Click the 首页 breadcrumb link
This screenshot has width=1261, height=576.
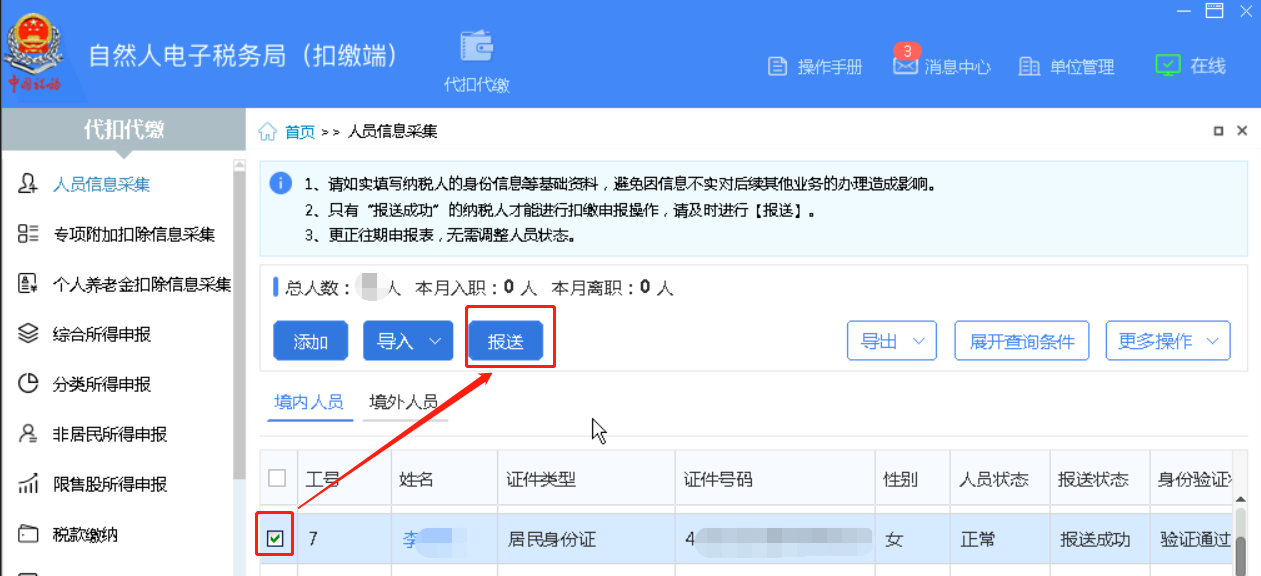tap(300, 132)
